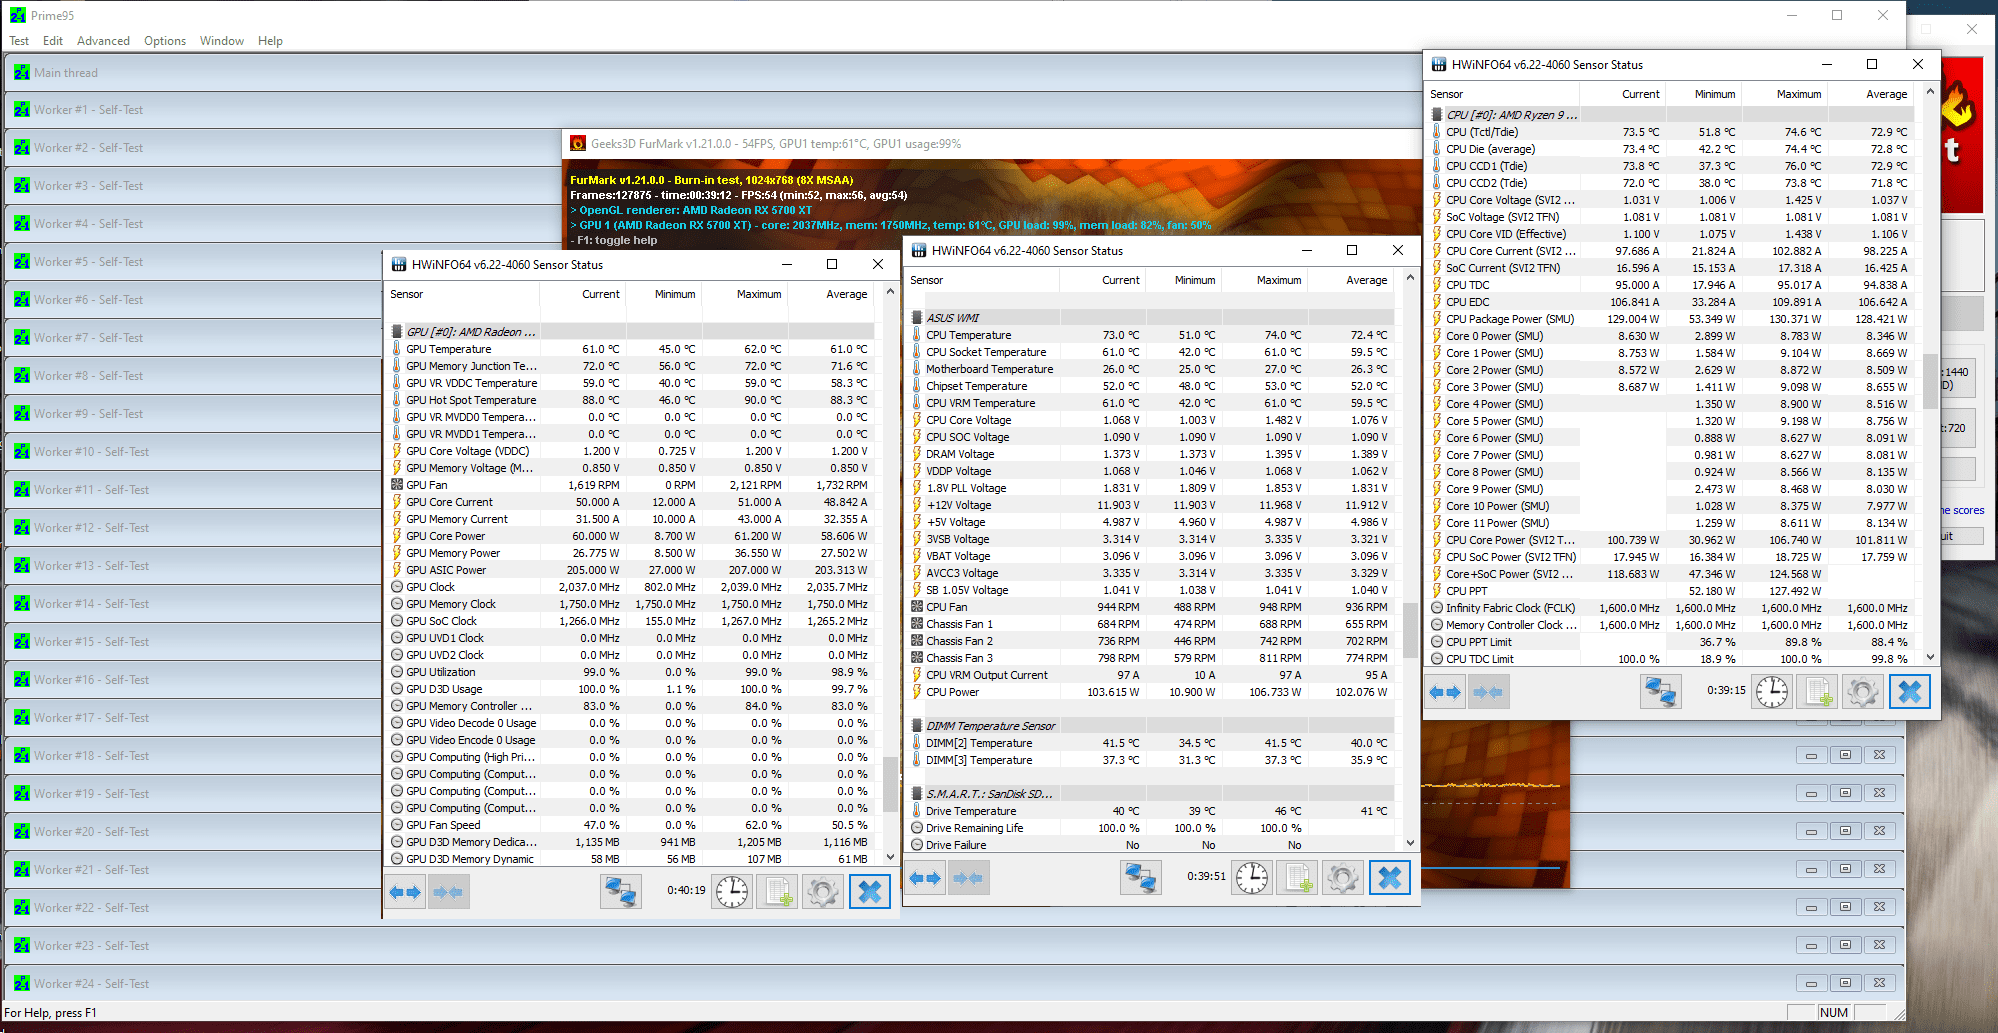
Task: Open the Test menu in Prime95
Action: (x=19, y=41)
